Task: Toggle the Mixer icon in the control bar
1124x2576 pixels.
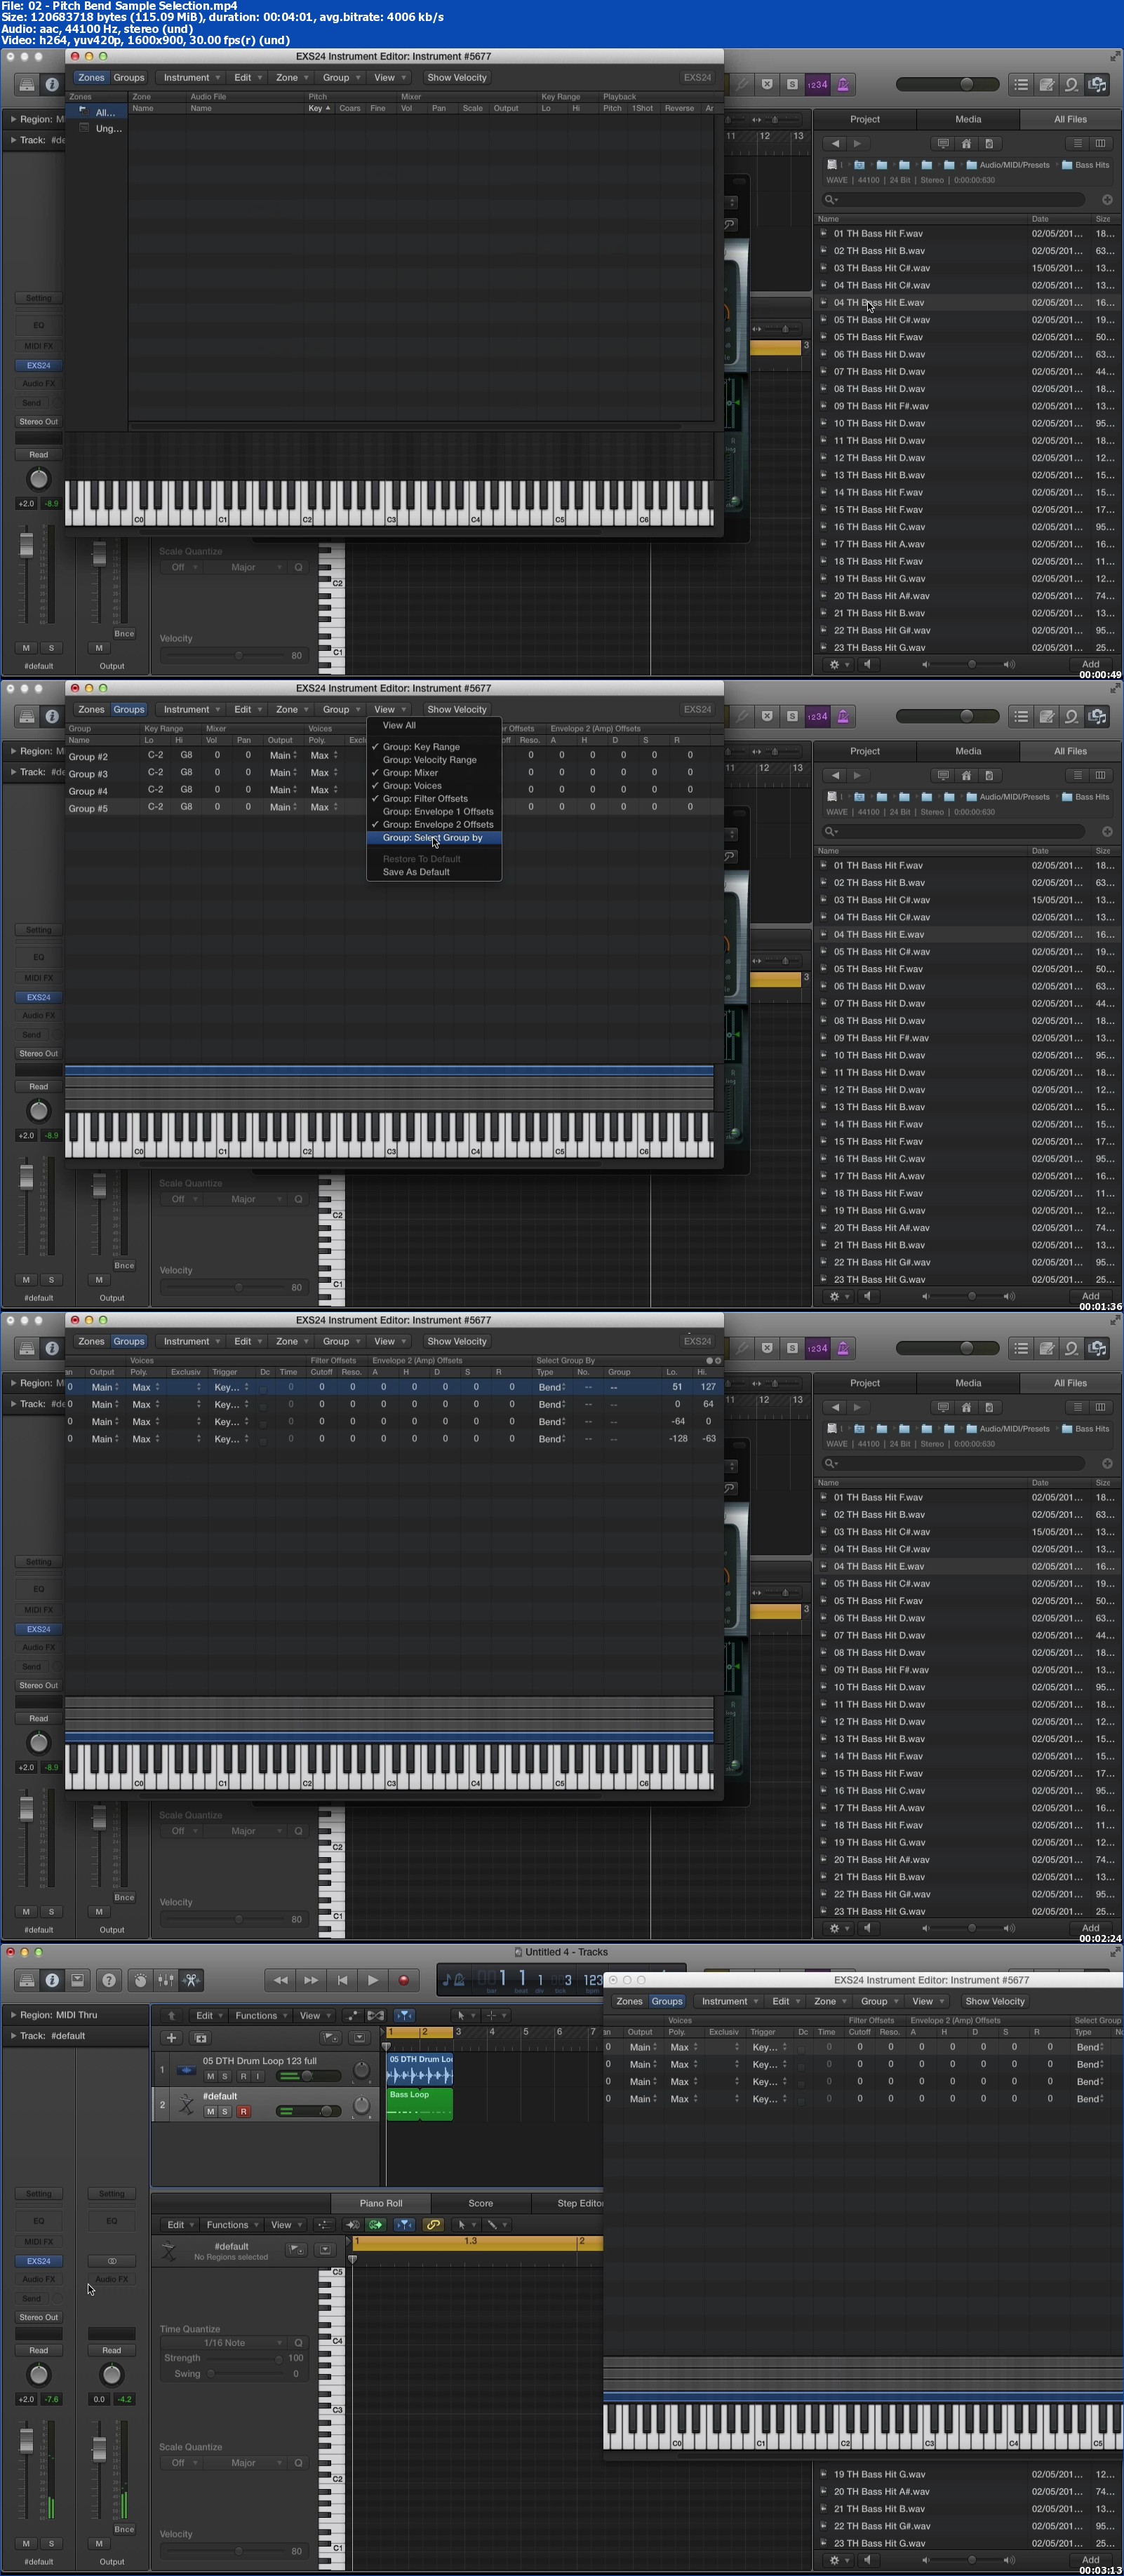Action: tap(166, 1980)
